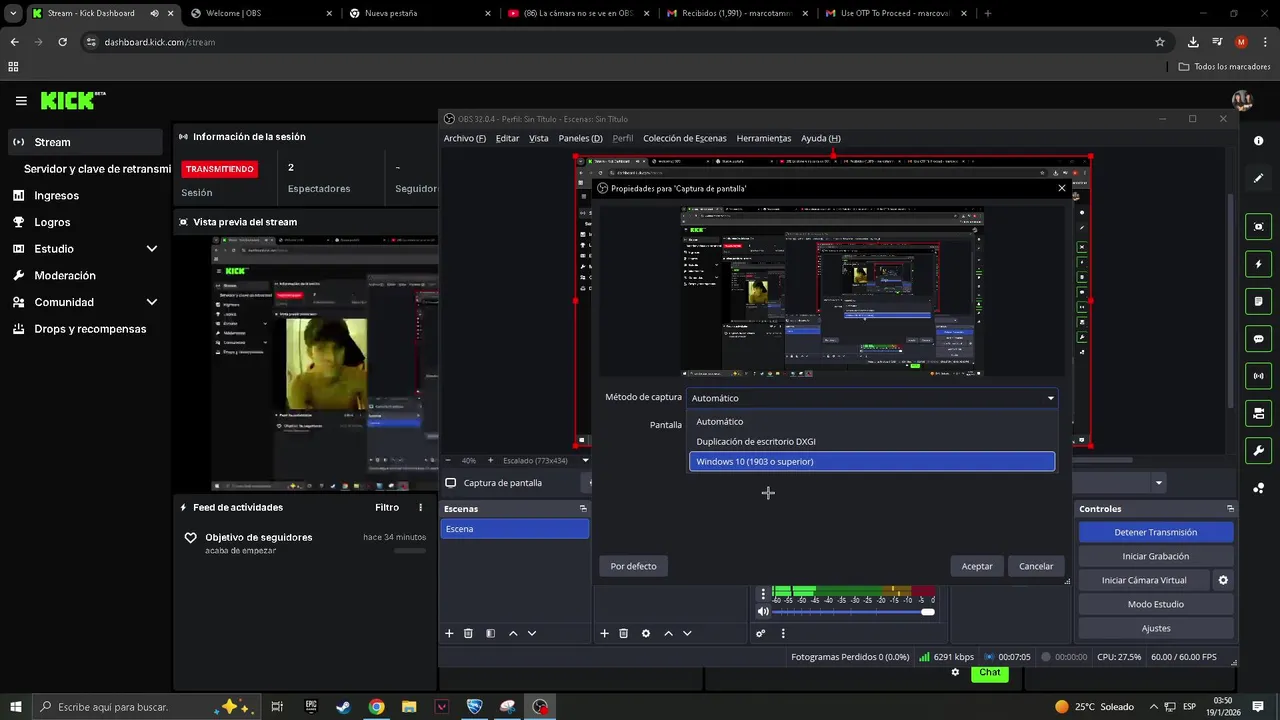Add a new scene with the plus icon
The width and height of the screenshot is (1280, 720).
[x=449, y=633]
